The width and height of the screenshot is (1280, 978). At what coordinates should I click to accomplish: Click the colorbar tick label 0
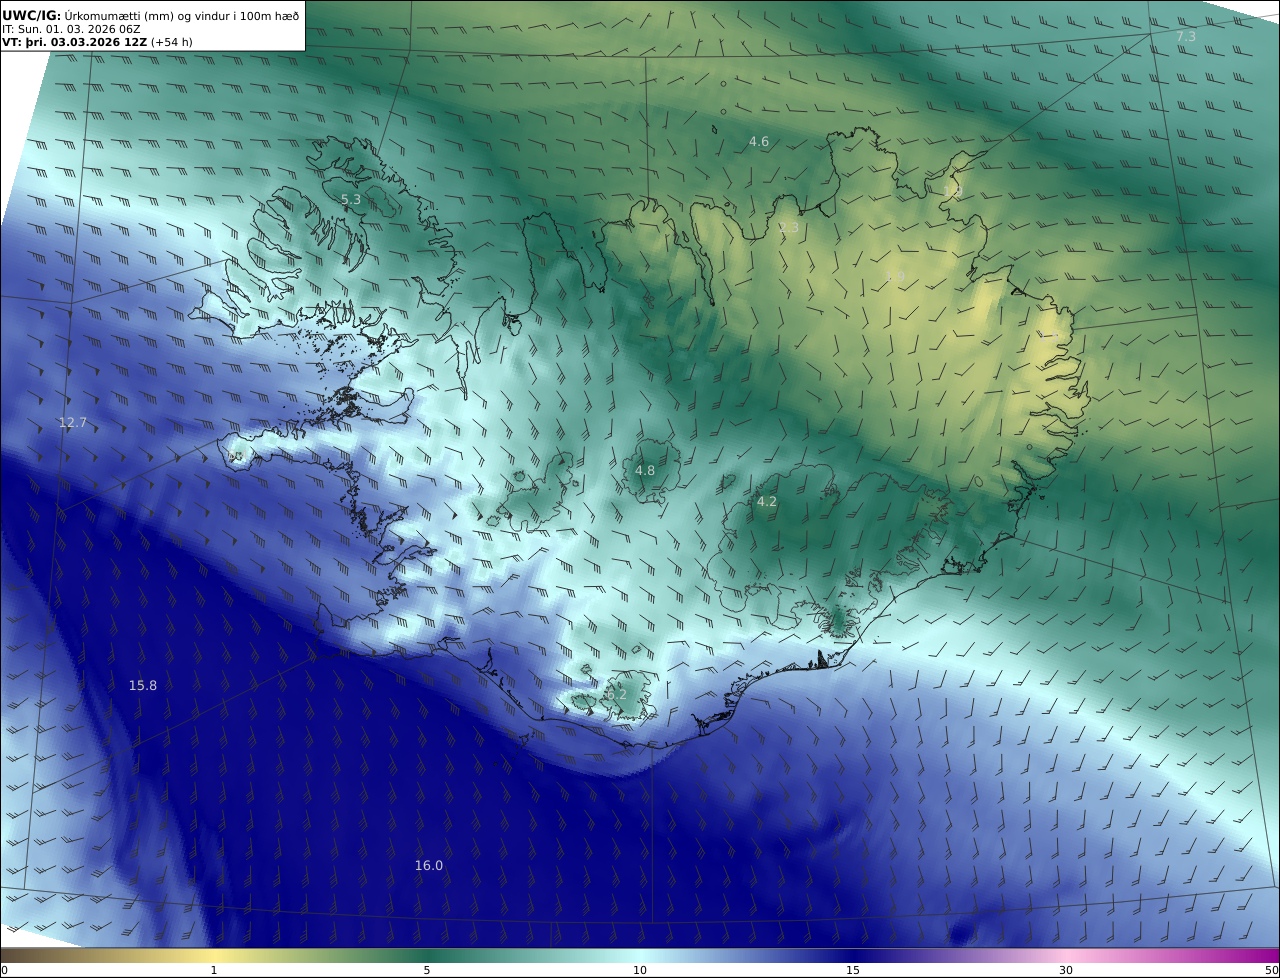4,970
